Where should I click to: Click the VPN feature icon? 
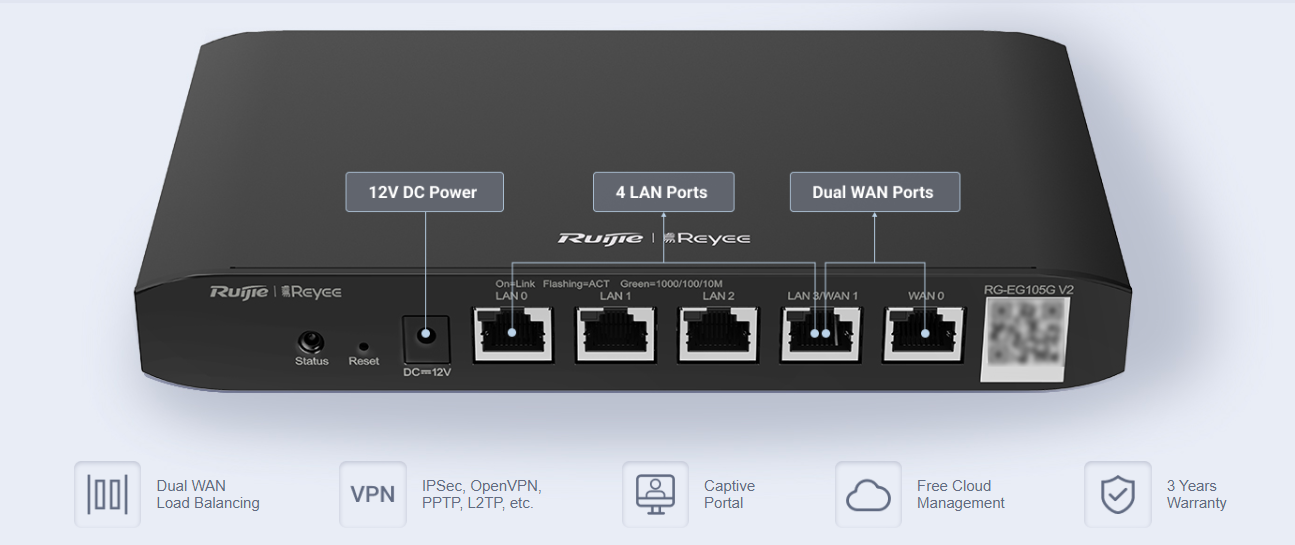373,494
